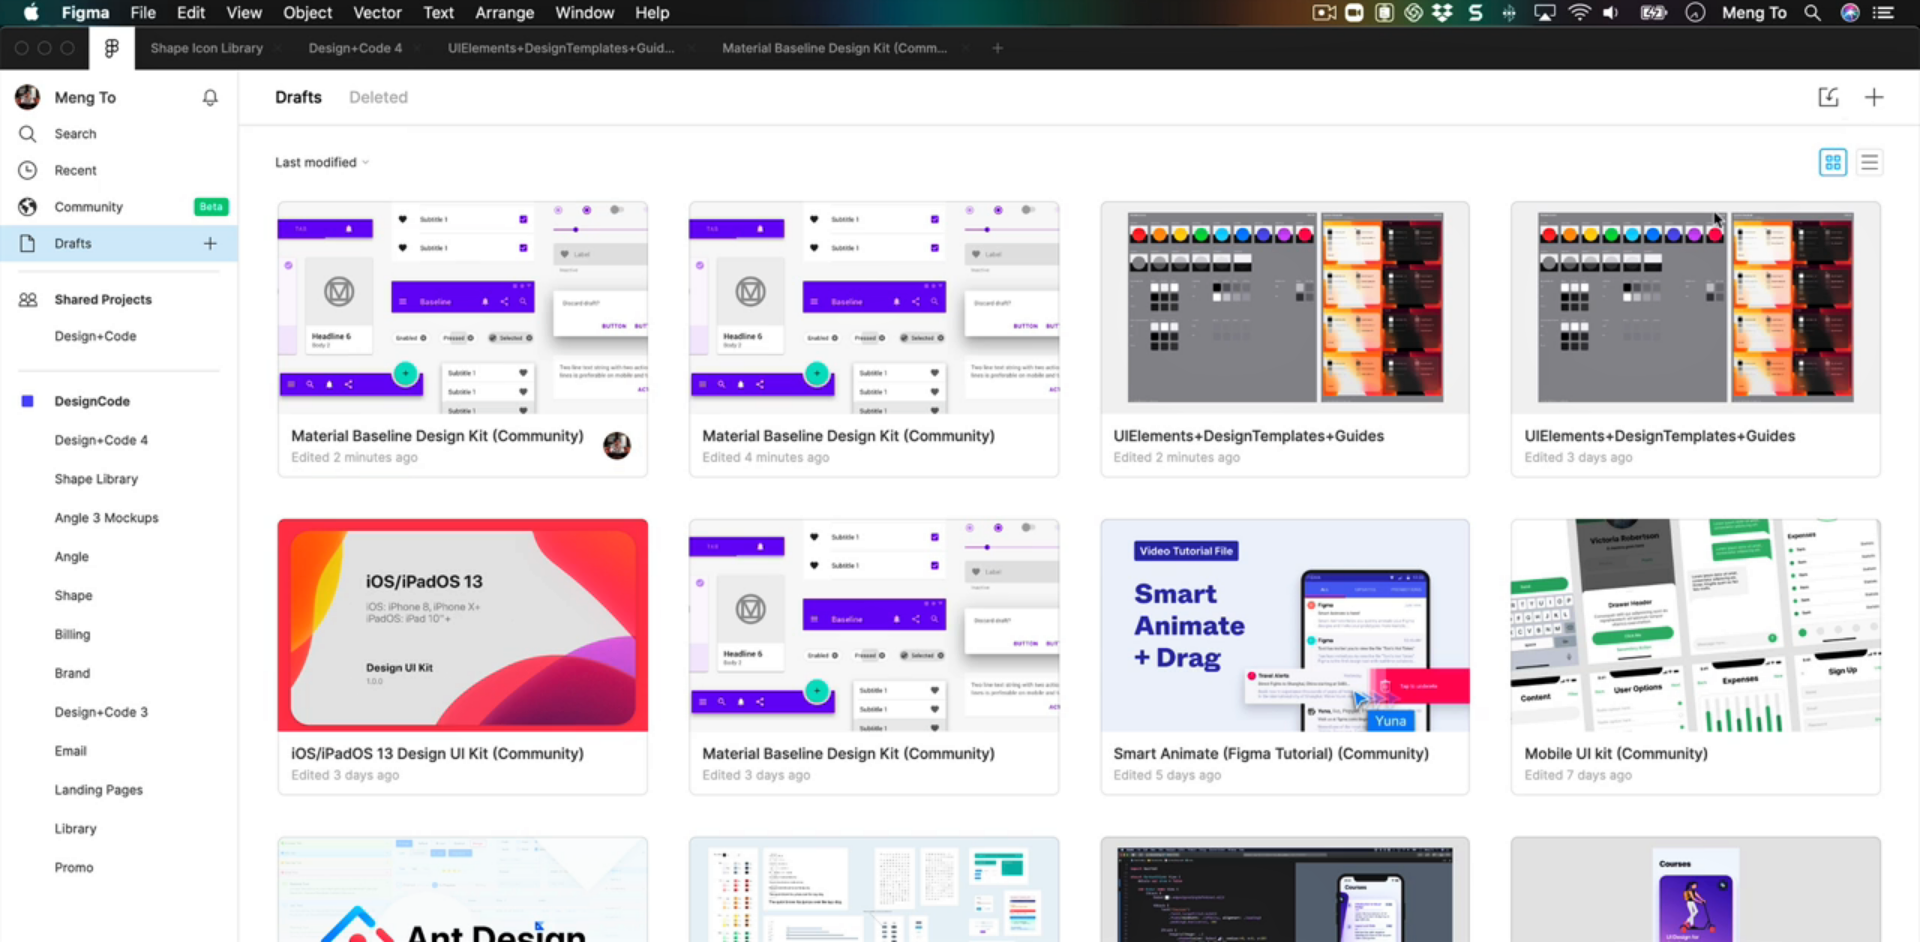
Task: Open the Figma home tab icon
Action: (111, 48)
